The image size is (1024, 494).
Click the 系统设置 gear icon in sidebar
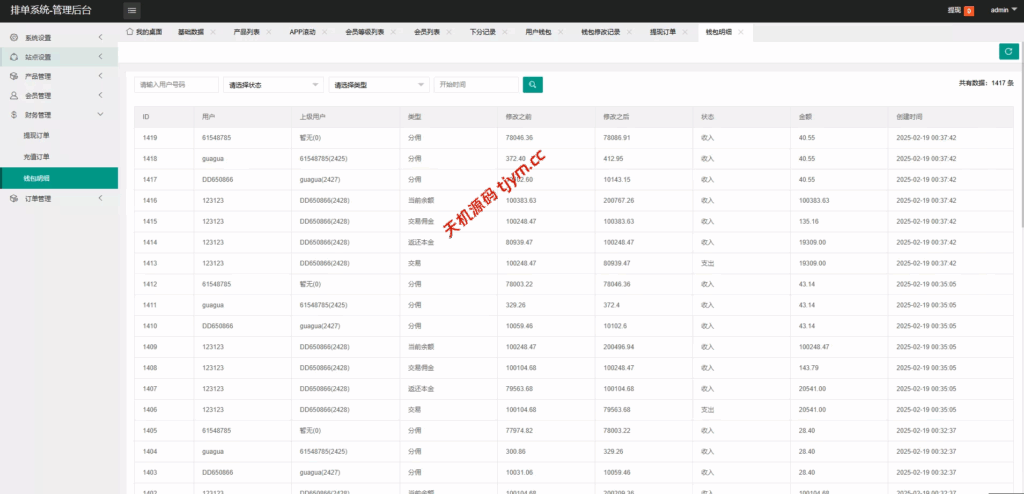point(14,38)
